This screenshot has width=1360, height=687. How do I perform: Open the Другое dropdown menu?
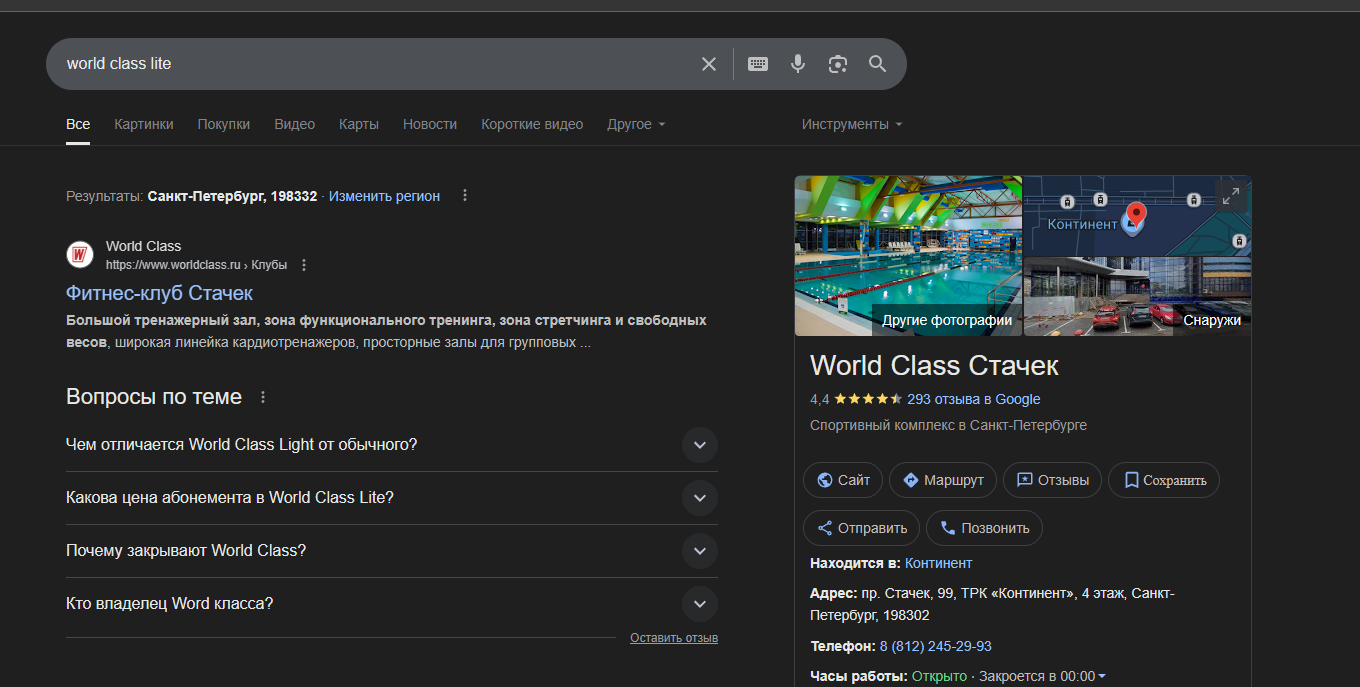tap(636, 124)
